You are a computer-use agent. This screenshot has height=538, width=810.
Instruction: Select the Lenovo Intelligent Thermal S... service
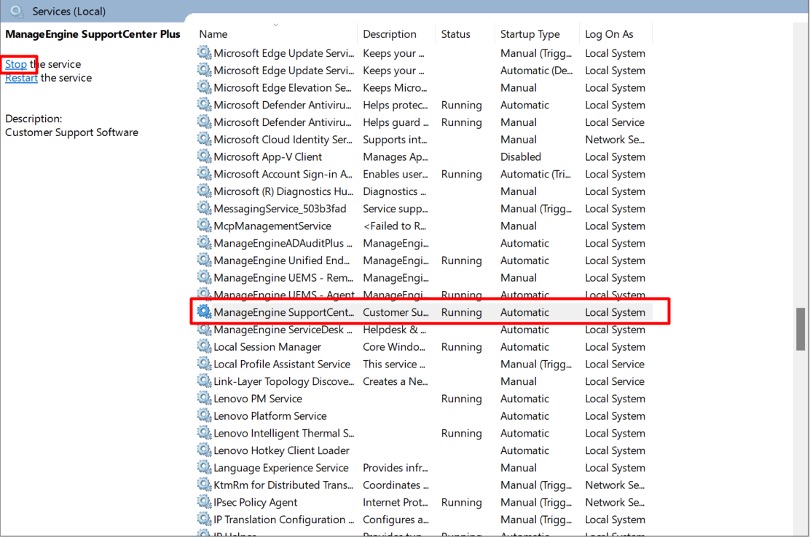284,433
